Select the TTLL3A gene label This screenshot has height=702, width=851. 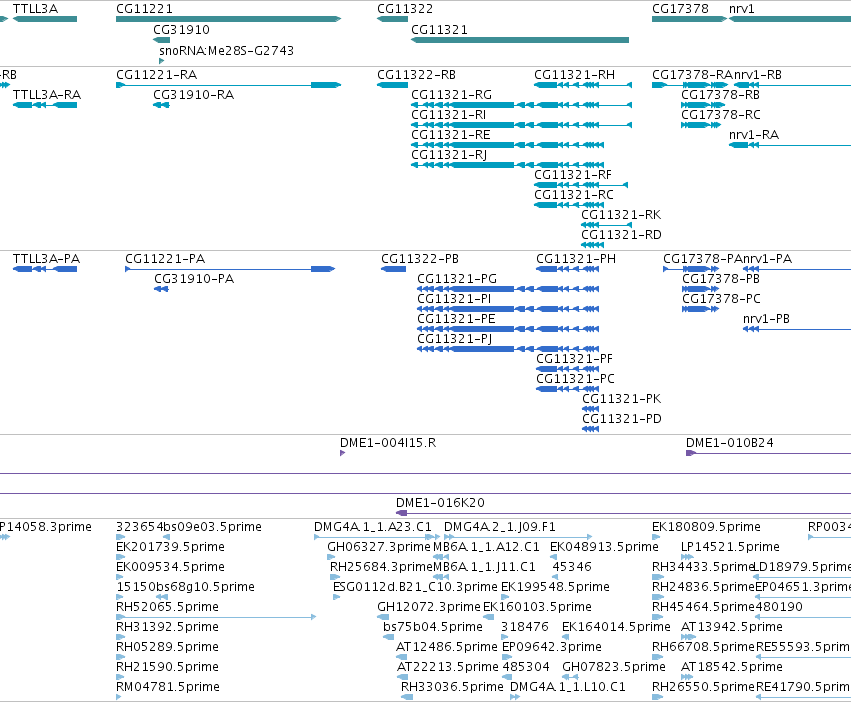[35, 9]
